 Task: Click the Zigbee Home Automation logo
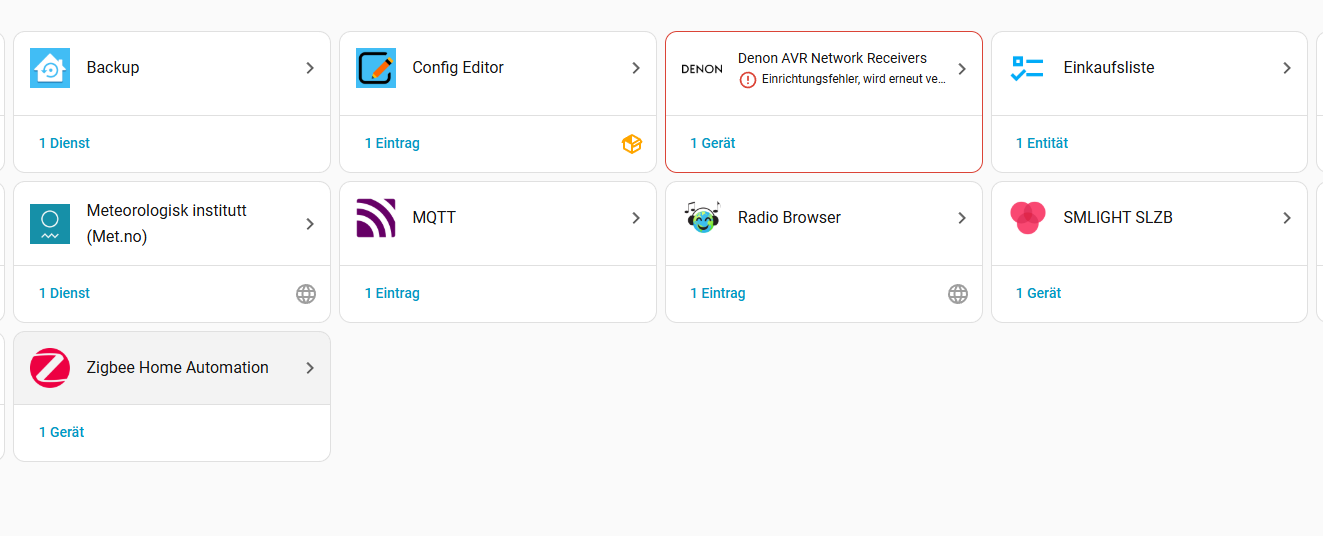click(50, 368)
